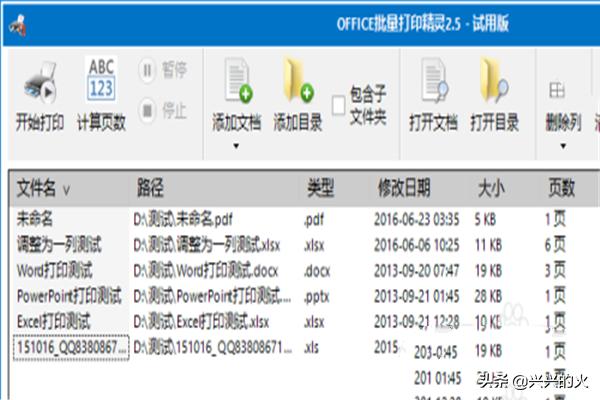Click the size cell 11 KB
Screen dimensions: 600x400
click(488, 245)
